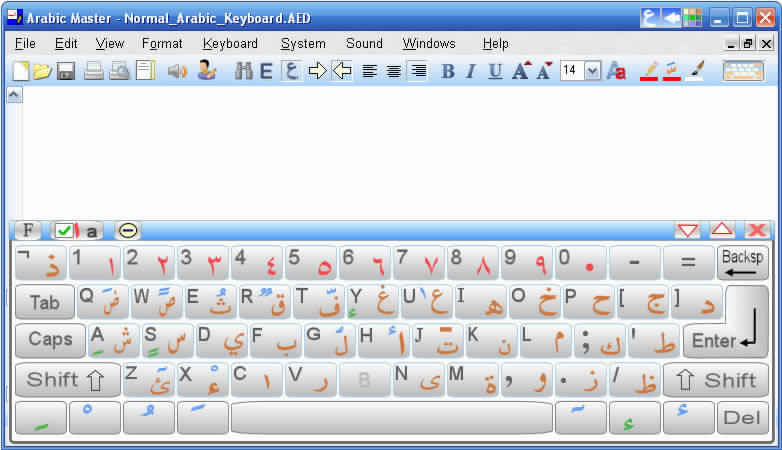Open the Format menu
The image size is (782, 450).
pos(162,44)
